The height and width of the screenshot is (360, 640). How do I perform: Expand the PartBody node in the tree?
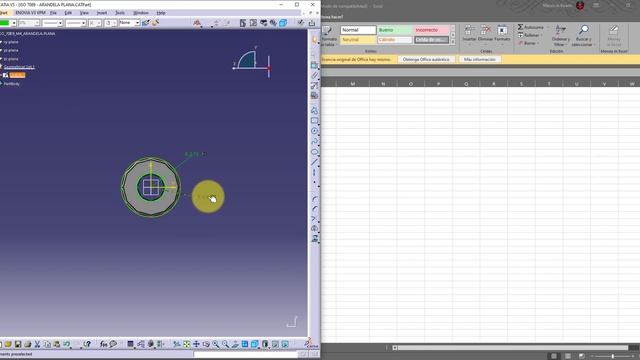click(1, 84)
